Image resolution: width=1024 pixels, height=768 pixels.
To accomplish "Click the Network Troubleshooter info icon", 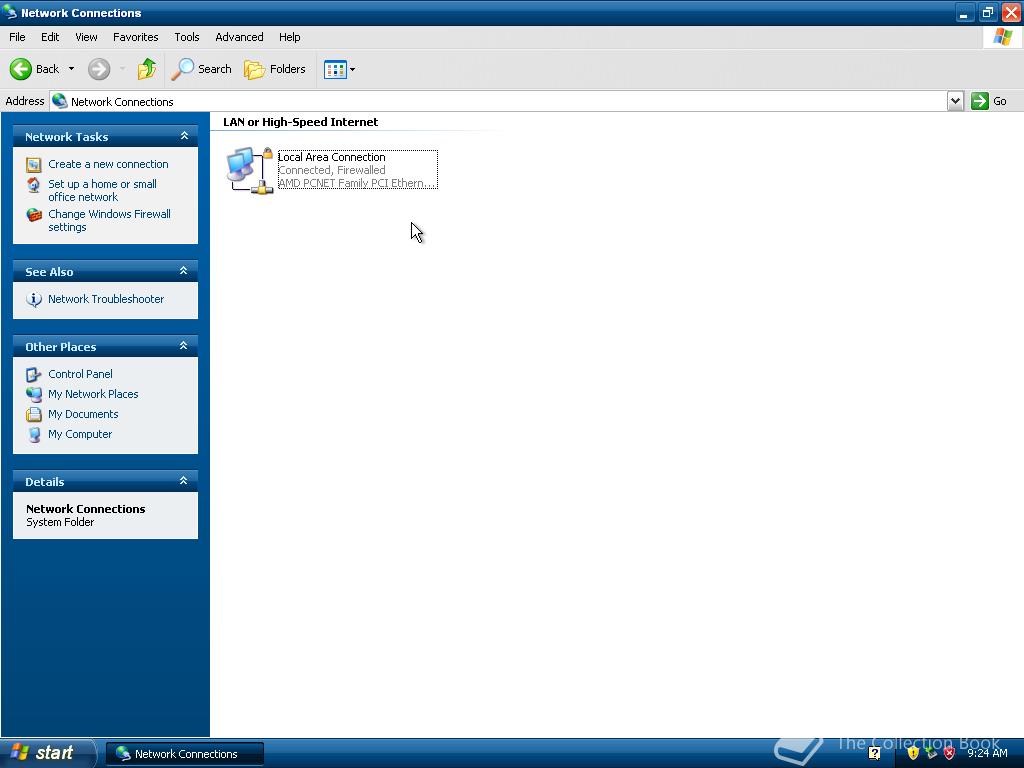I will (34, 299).
